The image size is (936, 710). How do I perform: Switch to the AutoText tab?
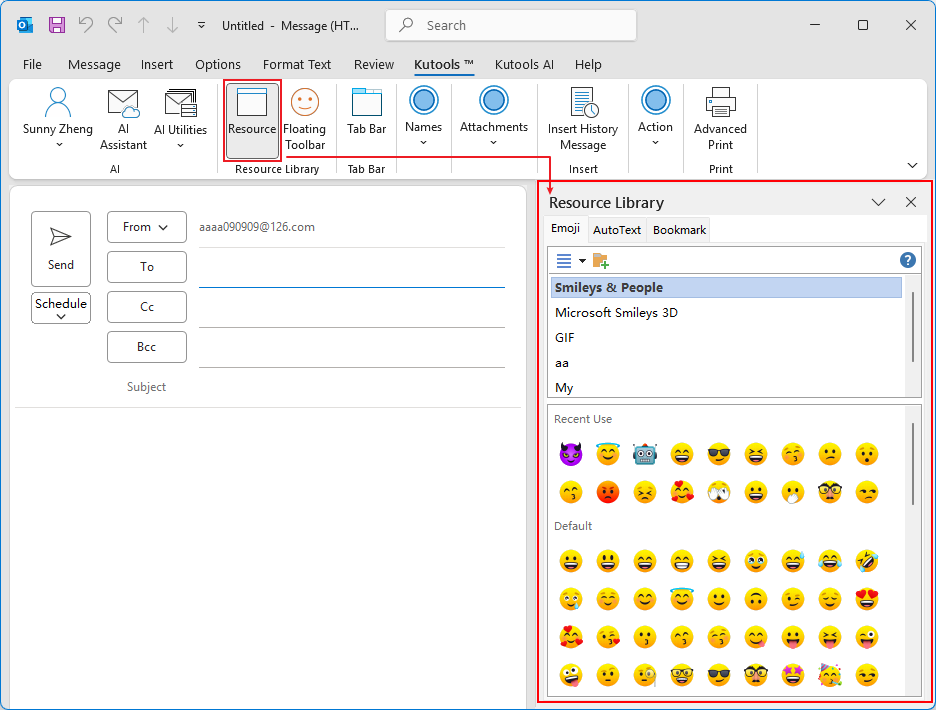(617, 230)
